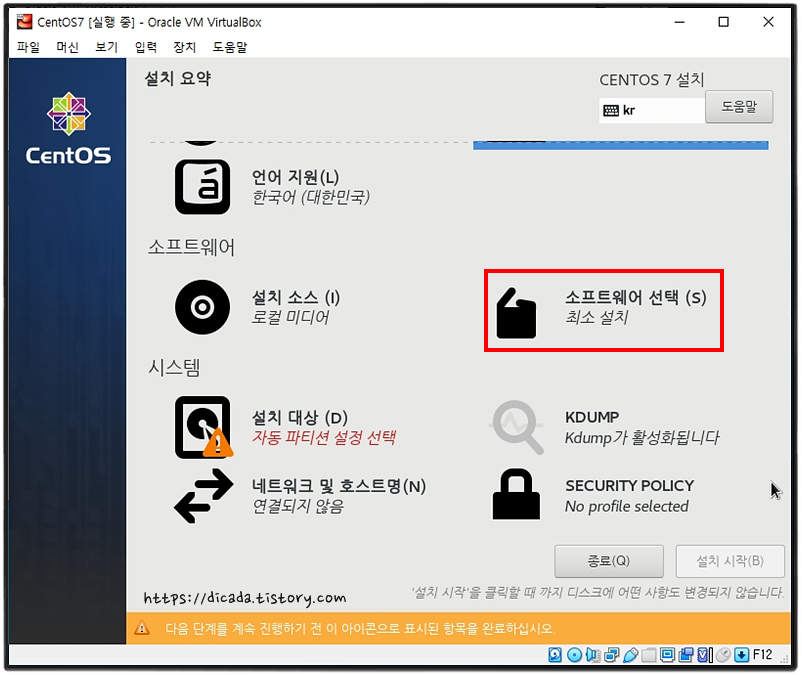Open the KDUMP magnifier icon
Viewport: 802px width, 675px height.
click(517, 428)
